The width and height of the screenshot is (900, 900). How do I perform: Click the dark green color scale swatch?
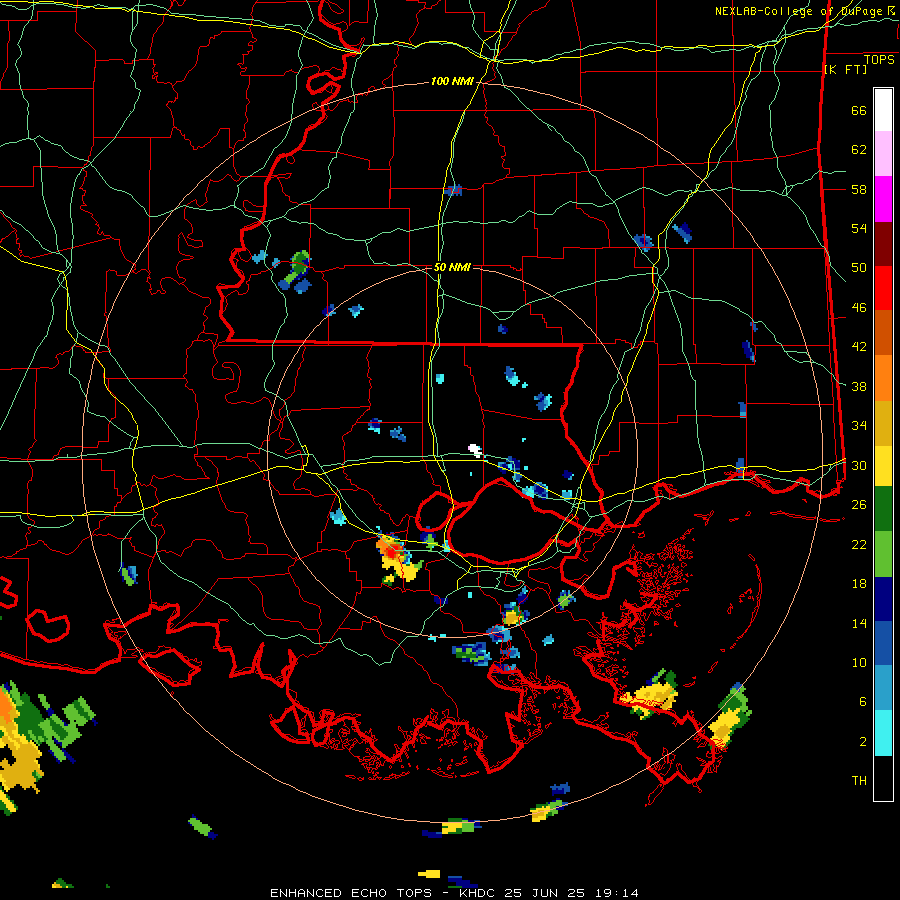tap(883, 509)
